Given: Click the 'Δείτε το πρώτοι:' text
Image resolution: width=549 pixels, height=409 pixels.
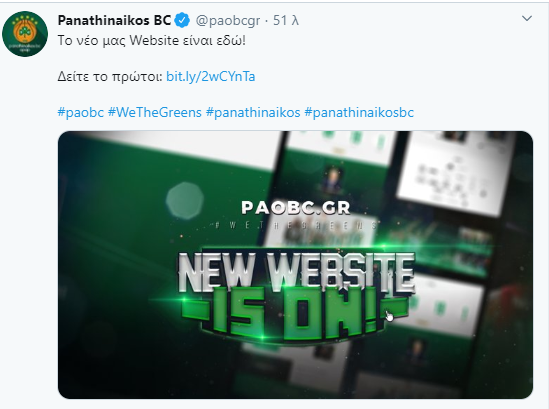Looking at the screenshot, I should [110, 76].
